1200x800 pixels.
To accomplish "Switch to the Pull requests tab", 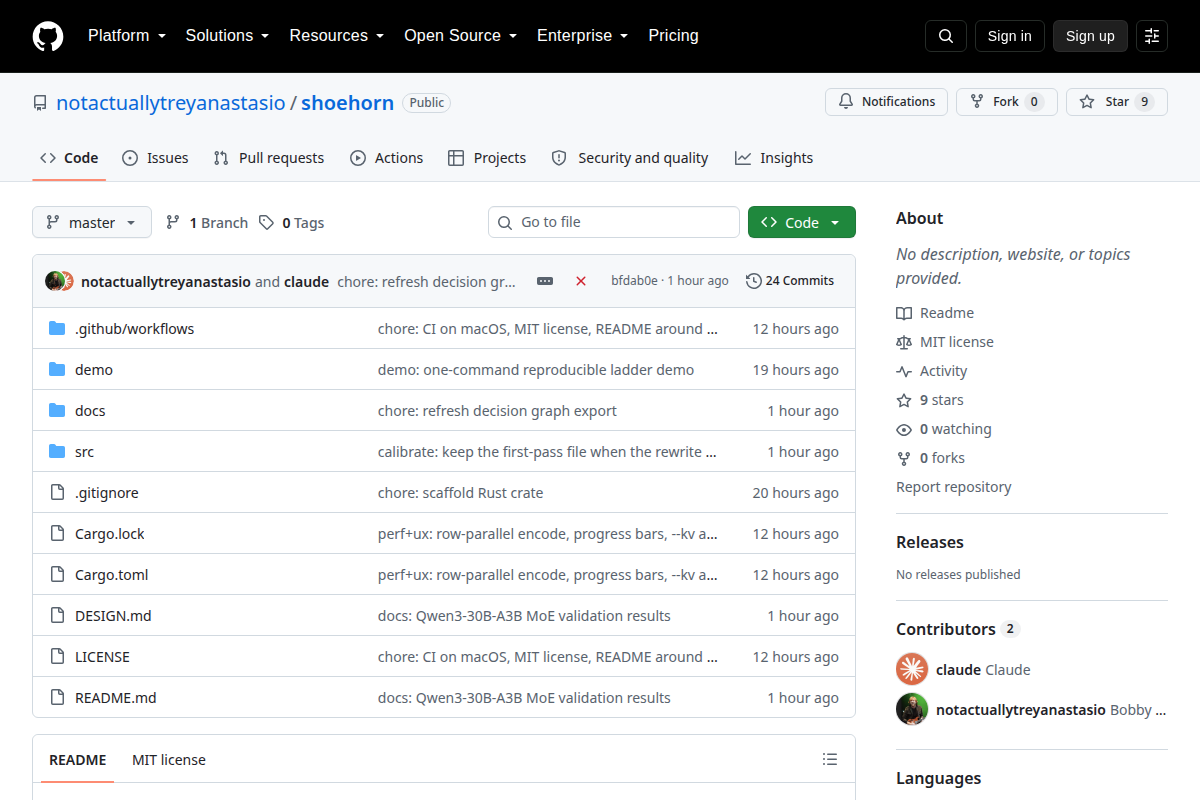I will (269, 158).
